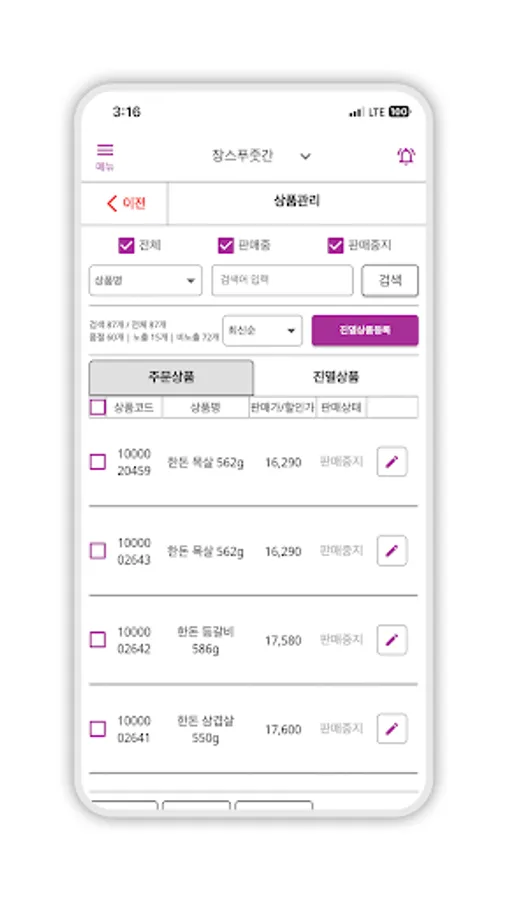The height and width of the screenshot is (900, 506).
Task: Toggle the 판매중 filter checkbox
Action: click(226, 246)
